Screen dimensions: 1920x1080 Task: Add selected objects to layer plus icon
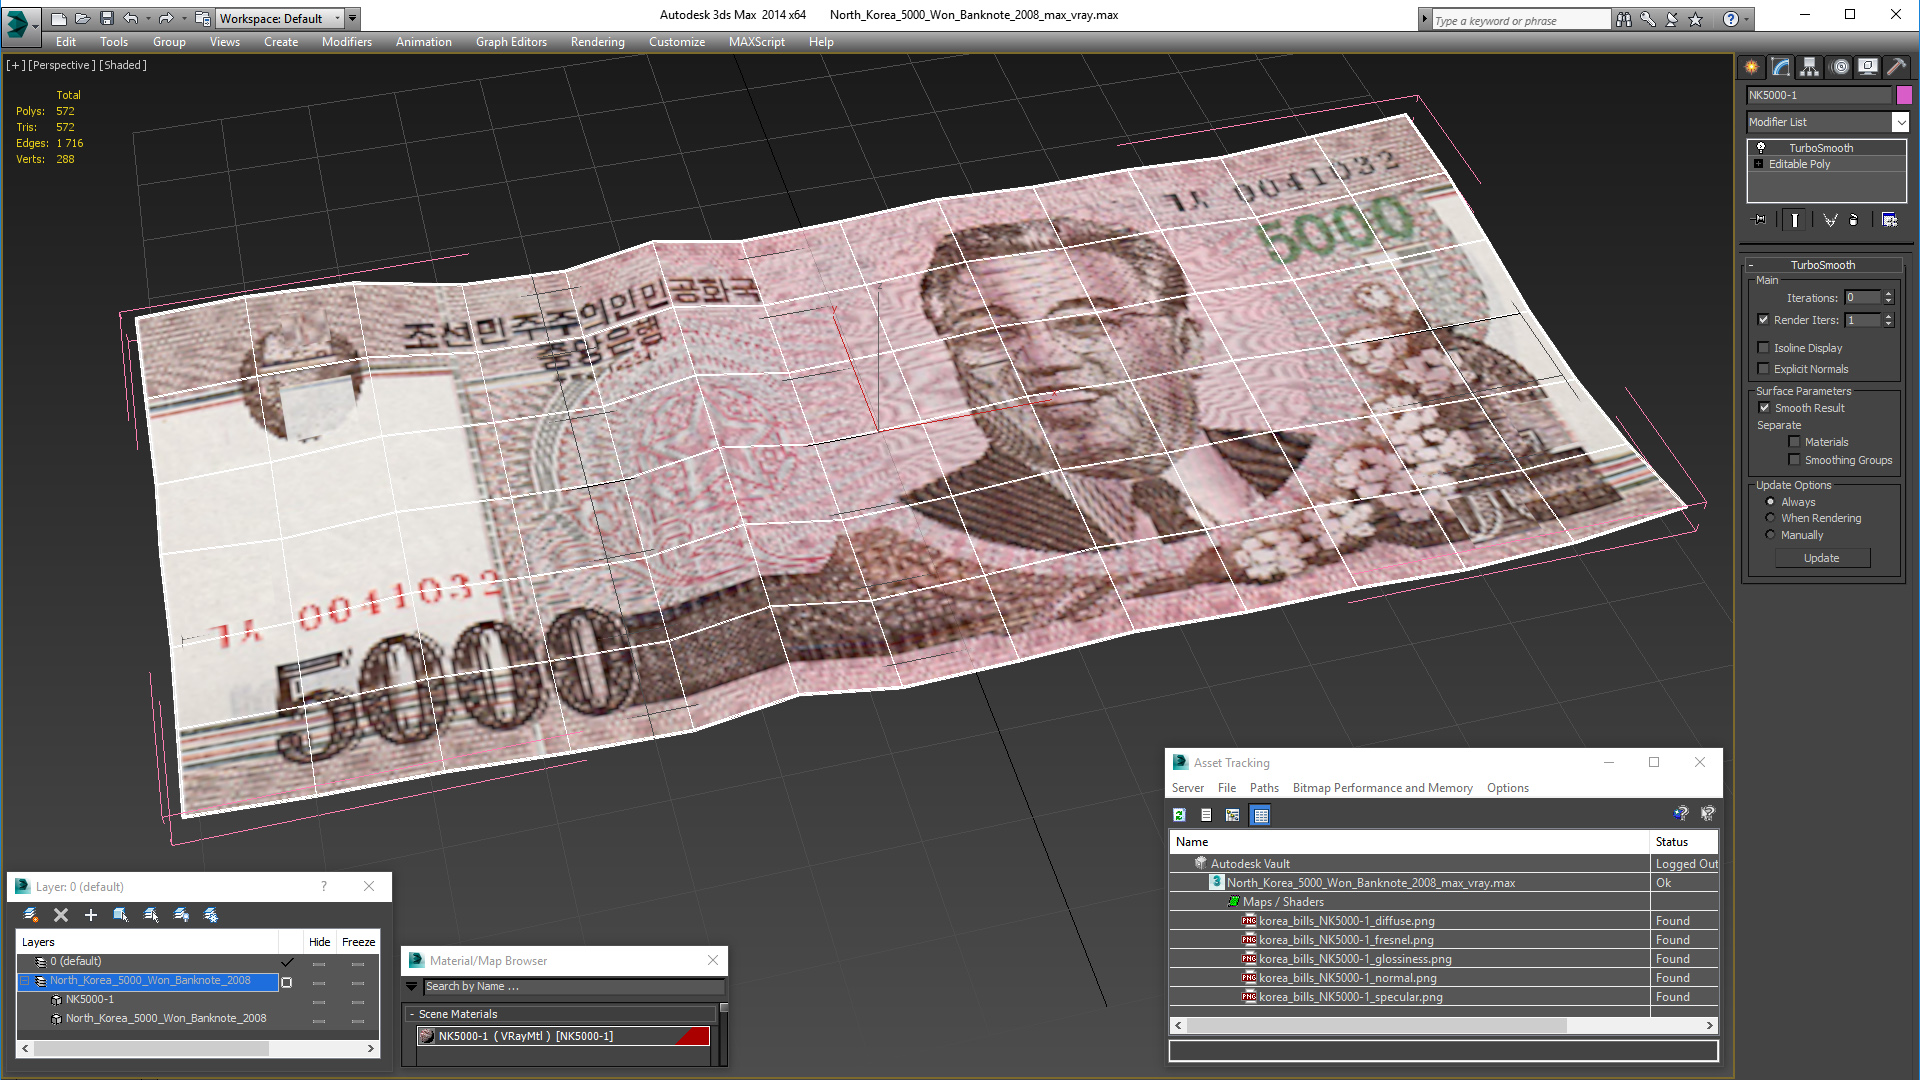click(91, 915)
